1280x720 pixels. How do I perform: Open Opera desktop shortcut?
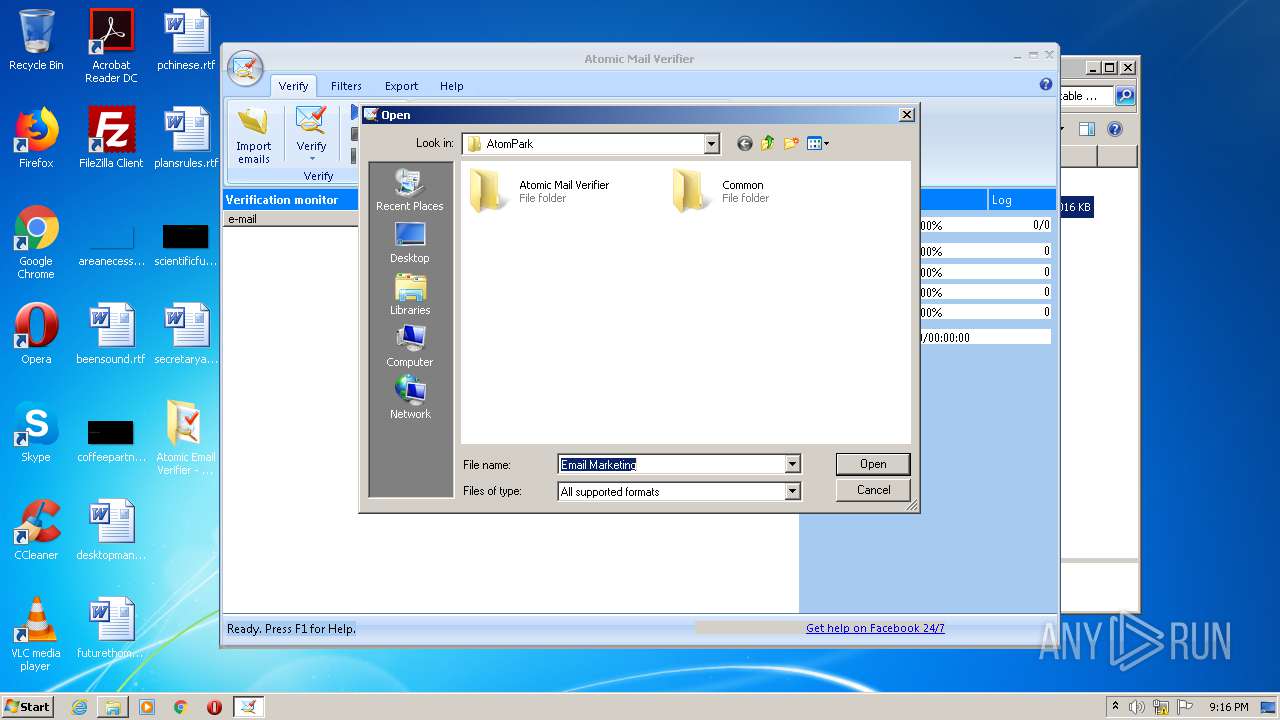(x=36, y=334)
